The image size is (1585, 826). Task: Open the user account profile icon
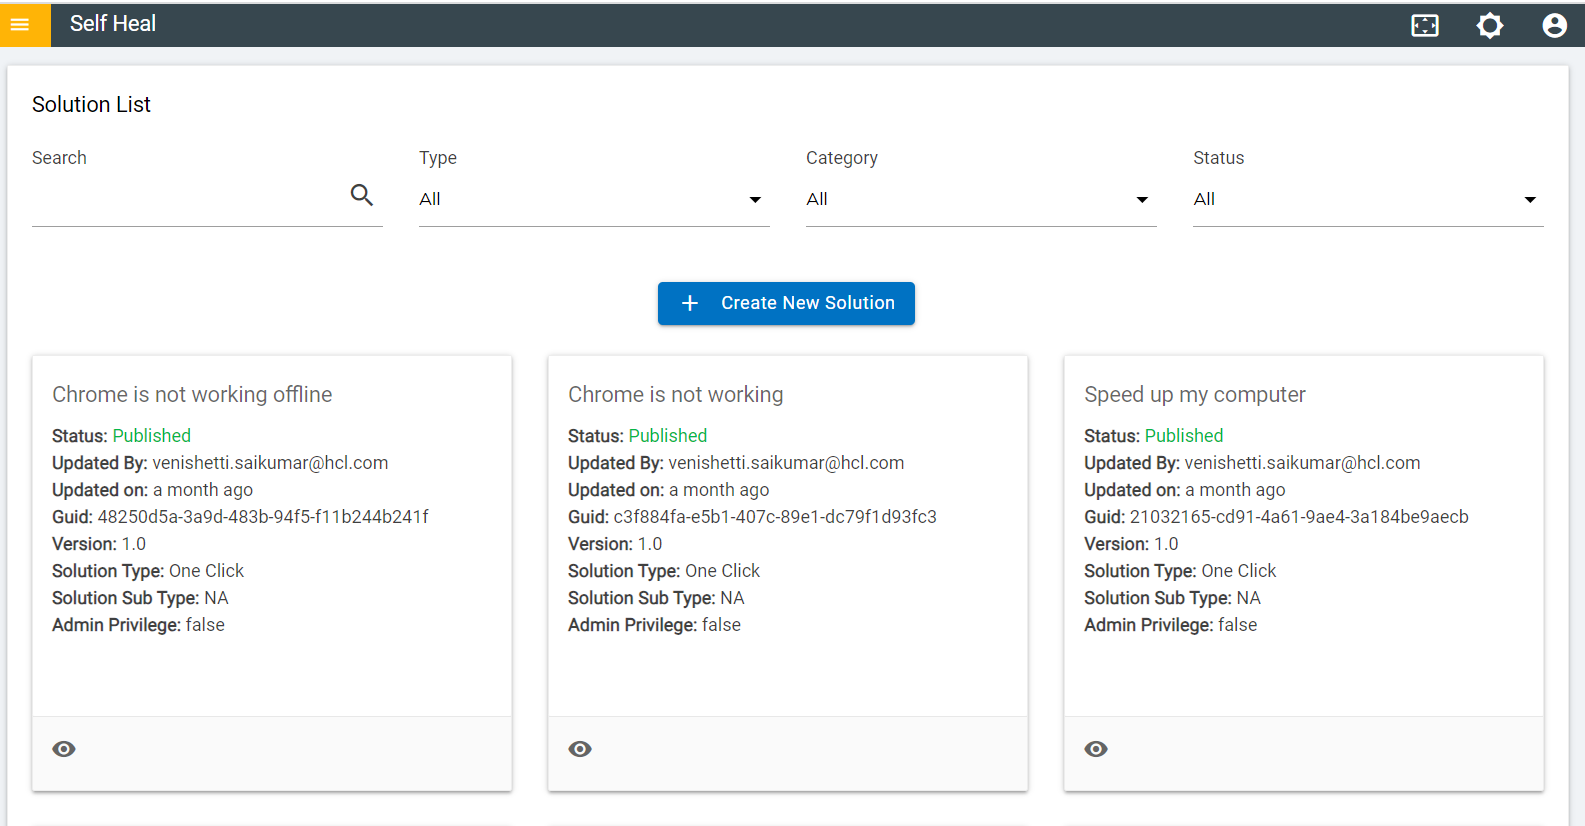coord(1554,26)
